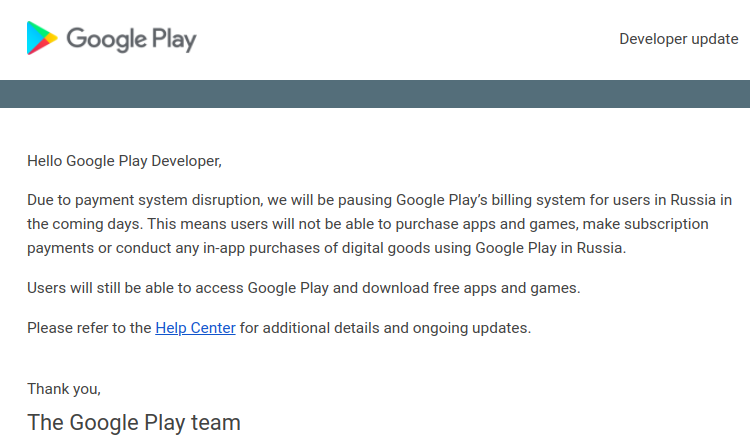
Task: Click the sentence 'Users will still be able to access'
Action: pyautogui.click(x=304, y=288)
